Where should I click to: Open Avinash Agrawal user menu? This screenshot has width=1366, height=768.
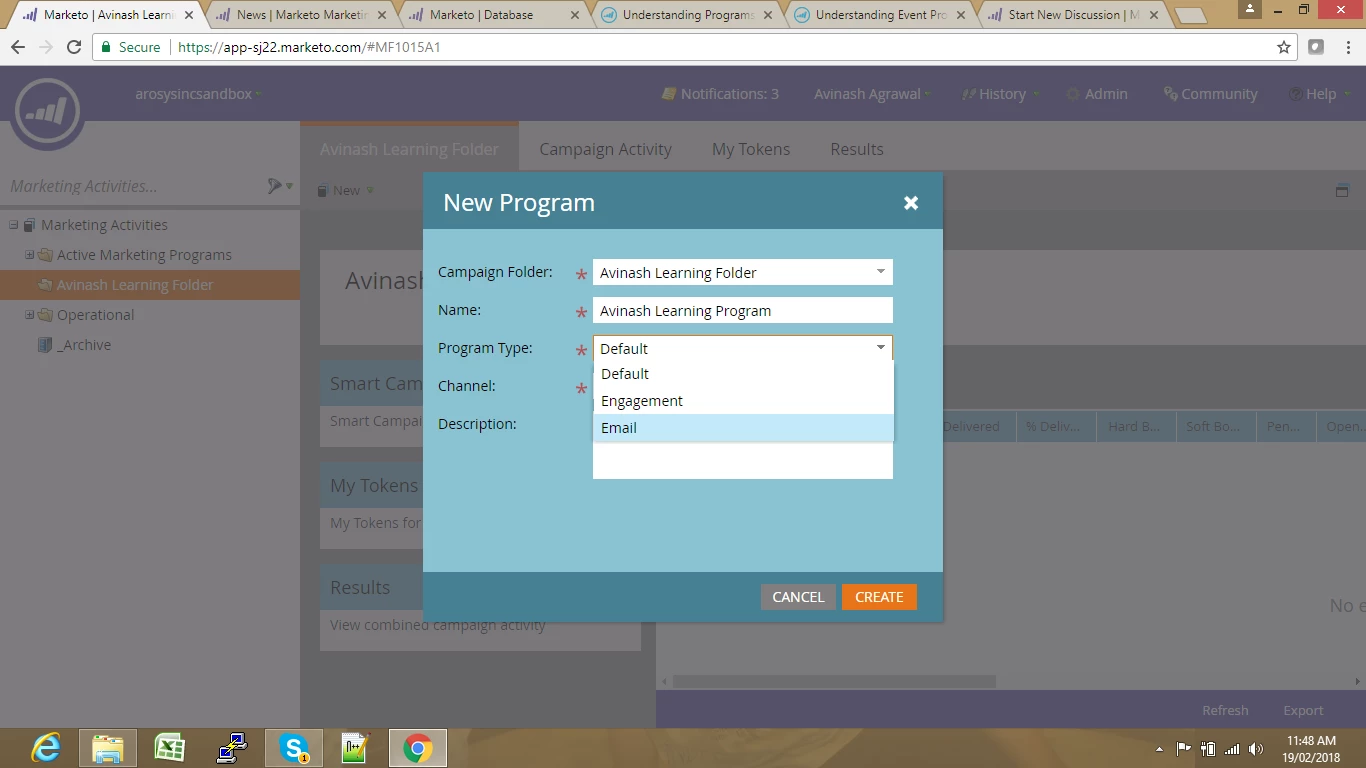(x=872, y=94)
